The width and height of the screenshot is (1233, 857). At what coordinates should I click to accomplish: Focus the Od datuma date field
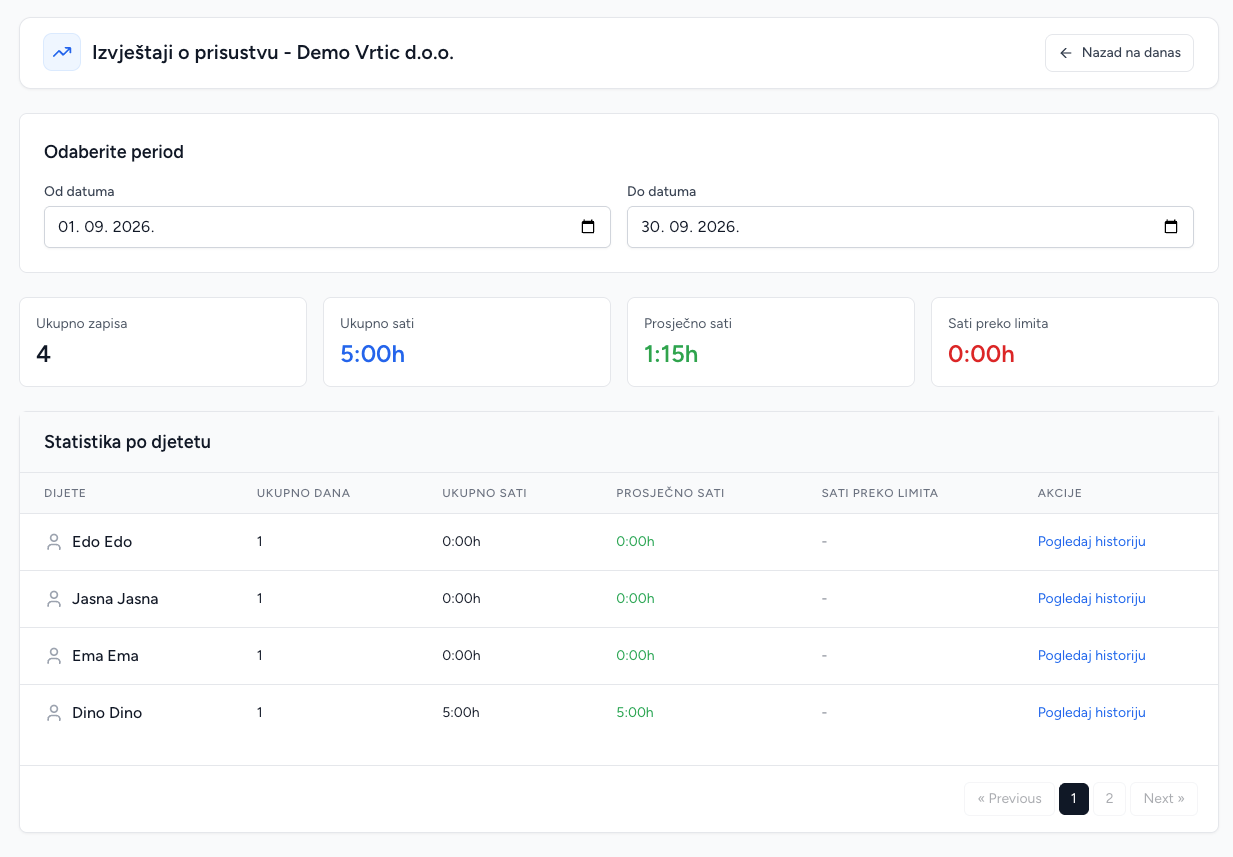(327, 227)
